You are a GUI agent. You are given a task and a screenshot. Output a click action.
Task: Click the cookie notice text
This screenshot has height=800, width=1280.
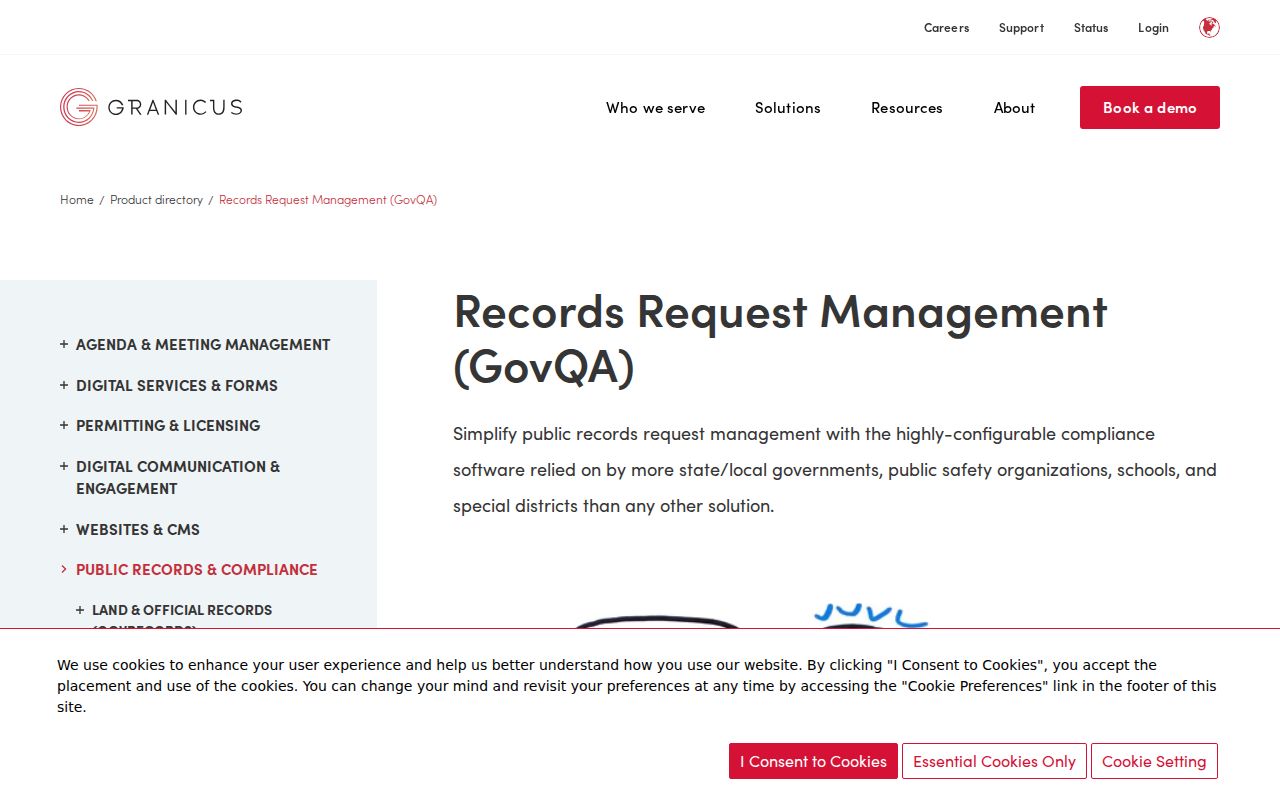637,686
